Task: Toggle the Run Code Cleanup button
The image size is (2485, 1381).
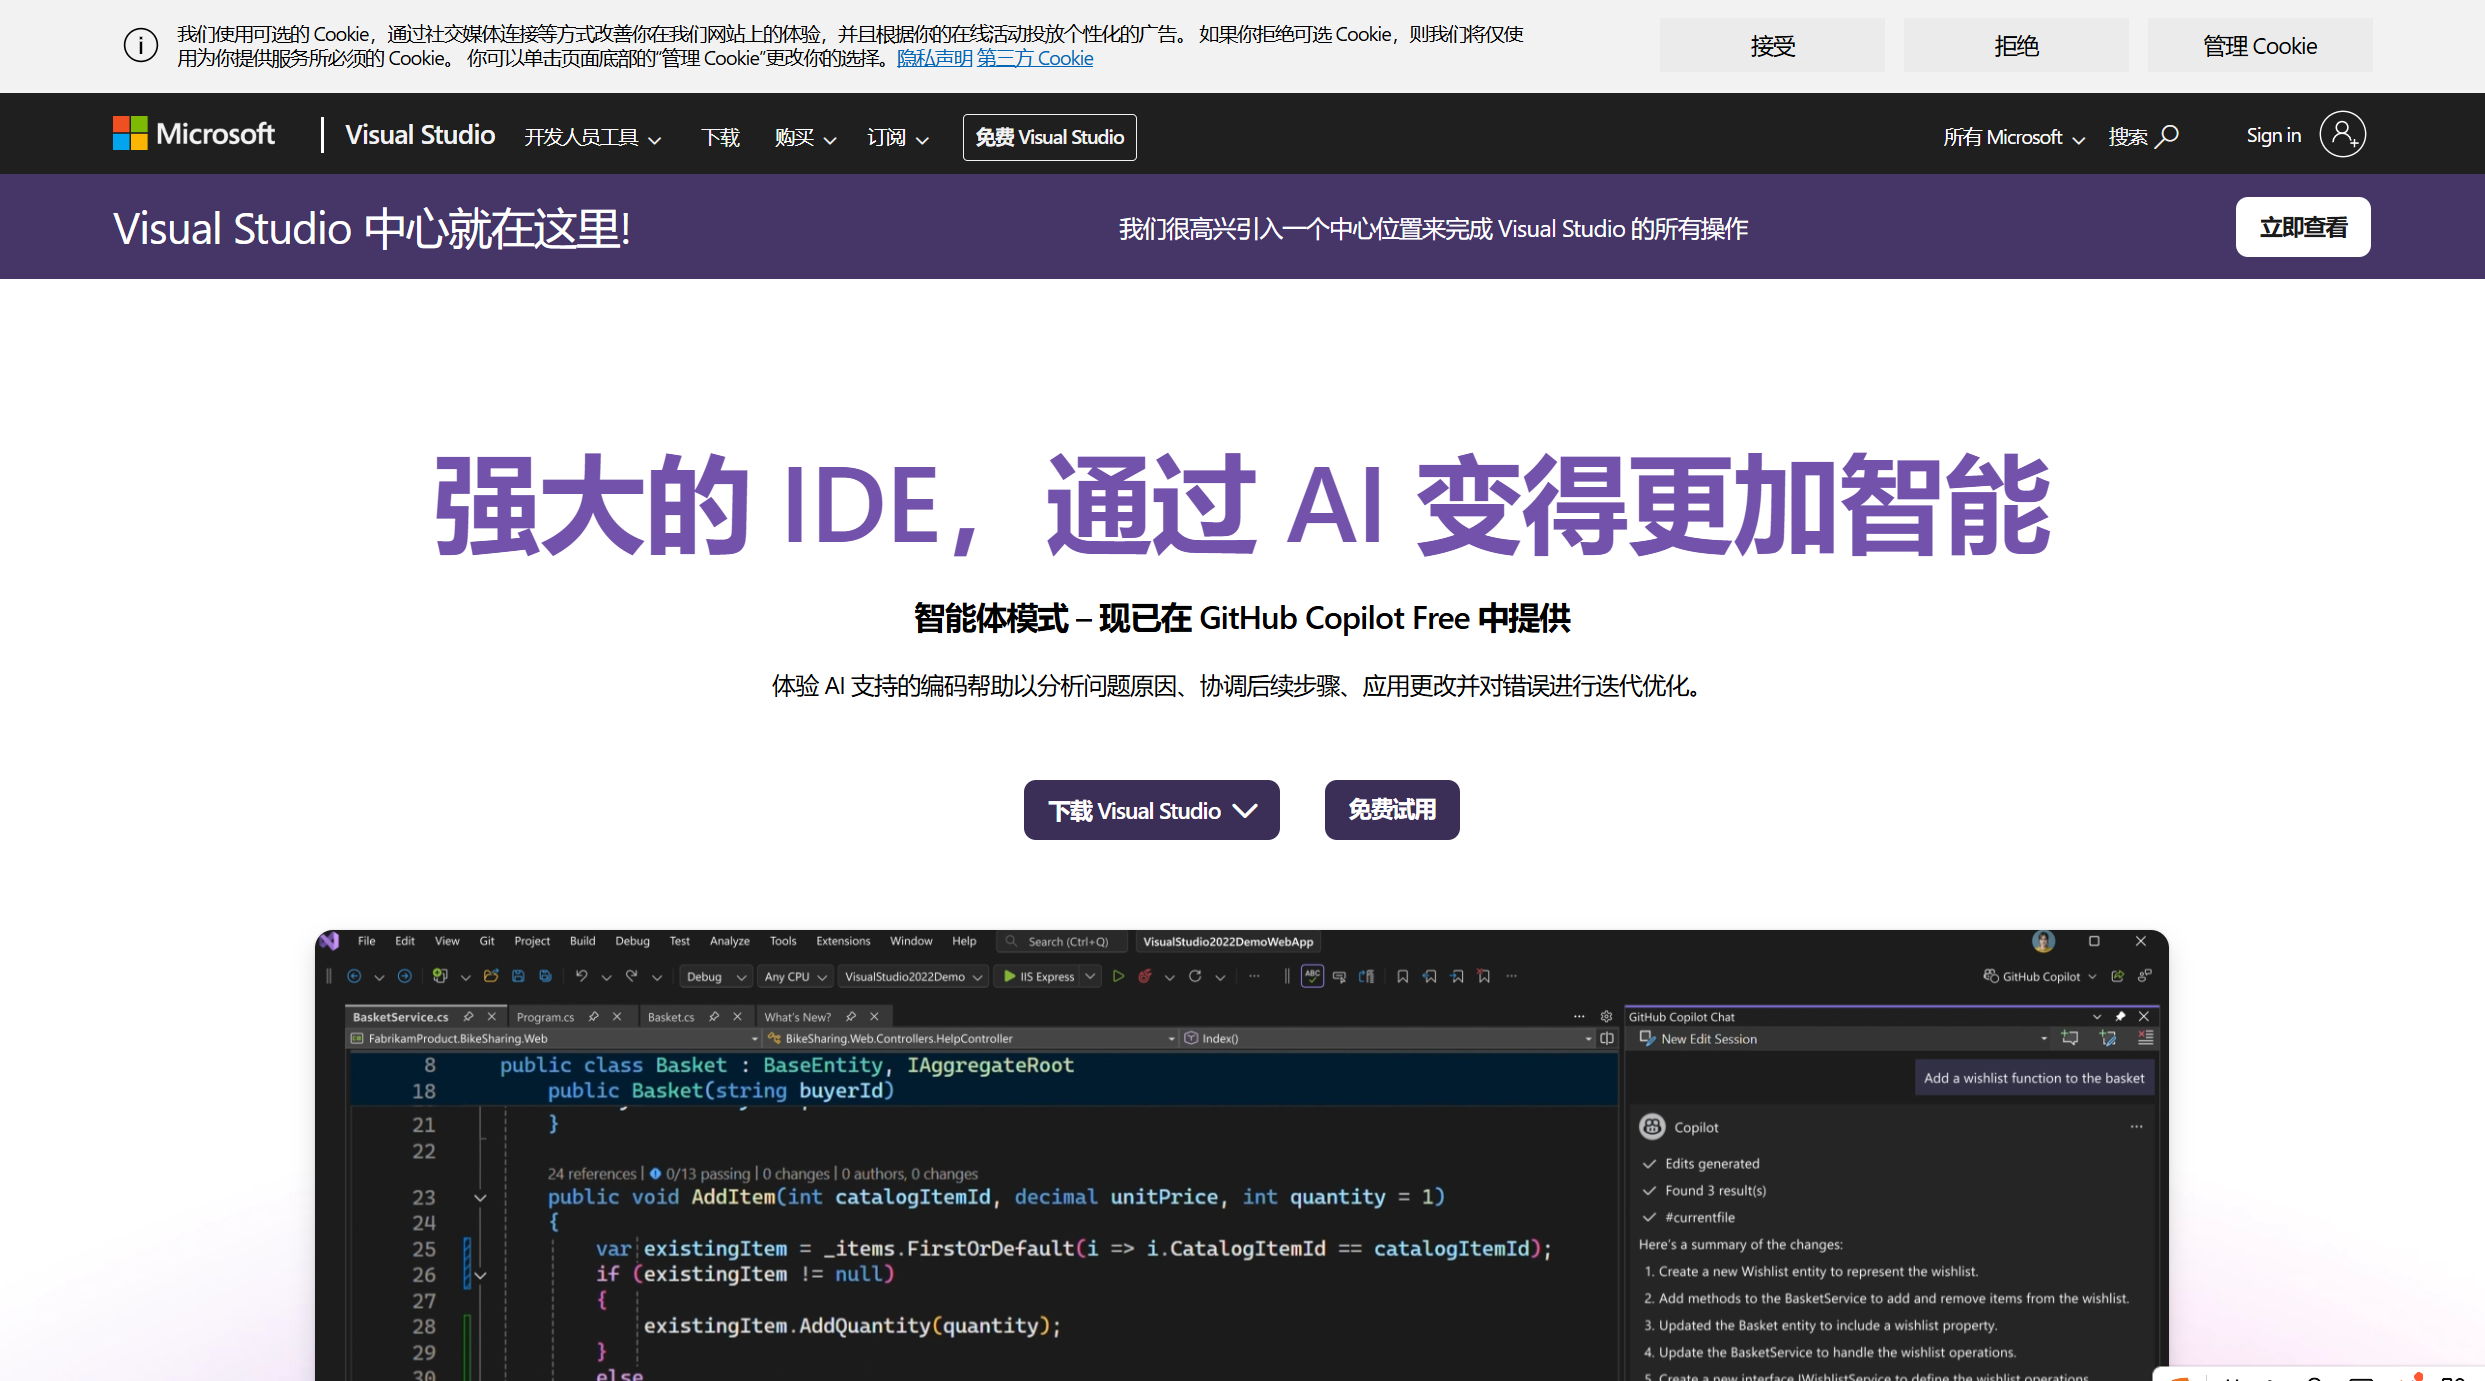Action: [x=1313, y=976]
